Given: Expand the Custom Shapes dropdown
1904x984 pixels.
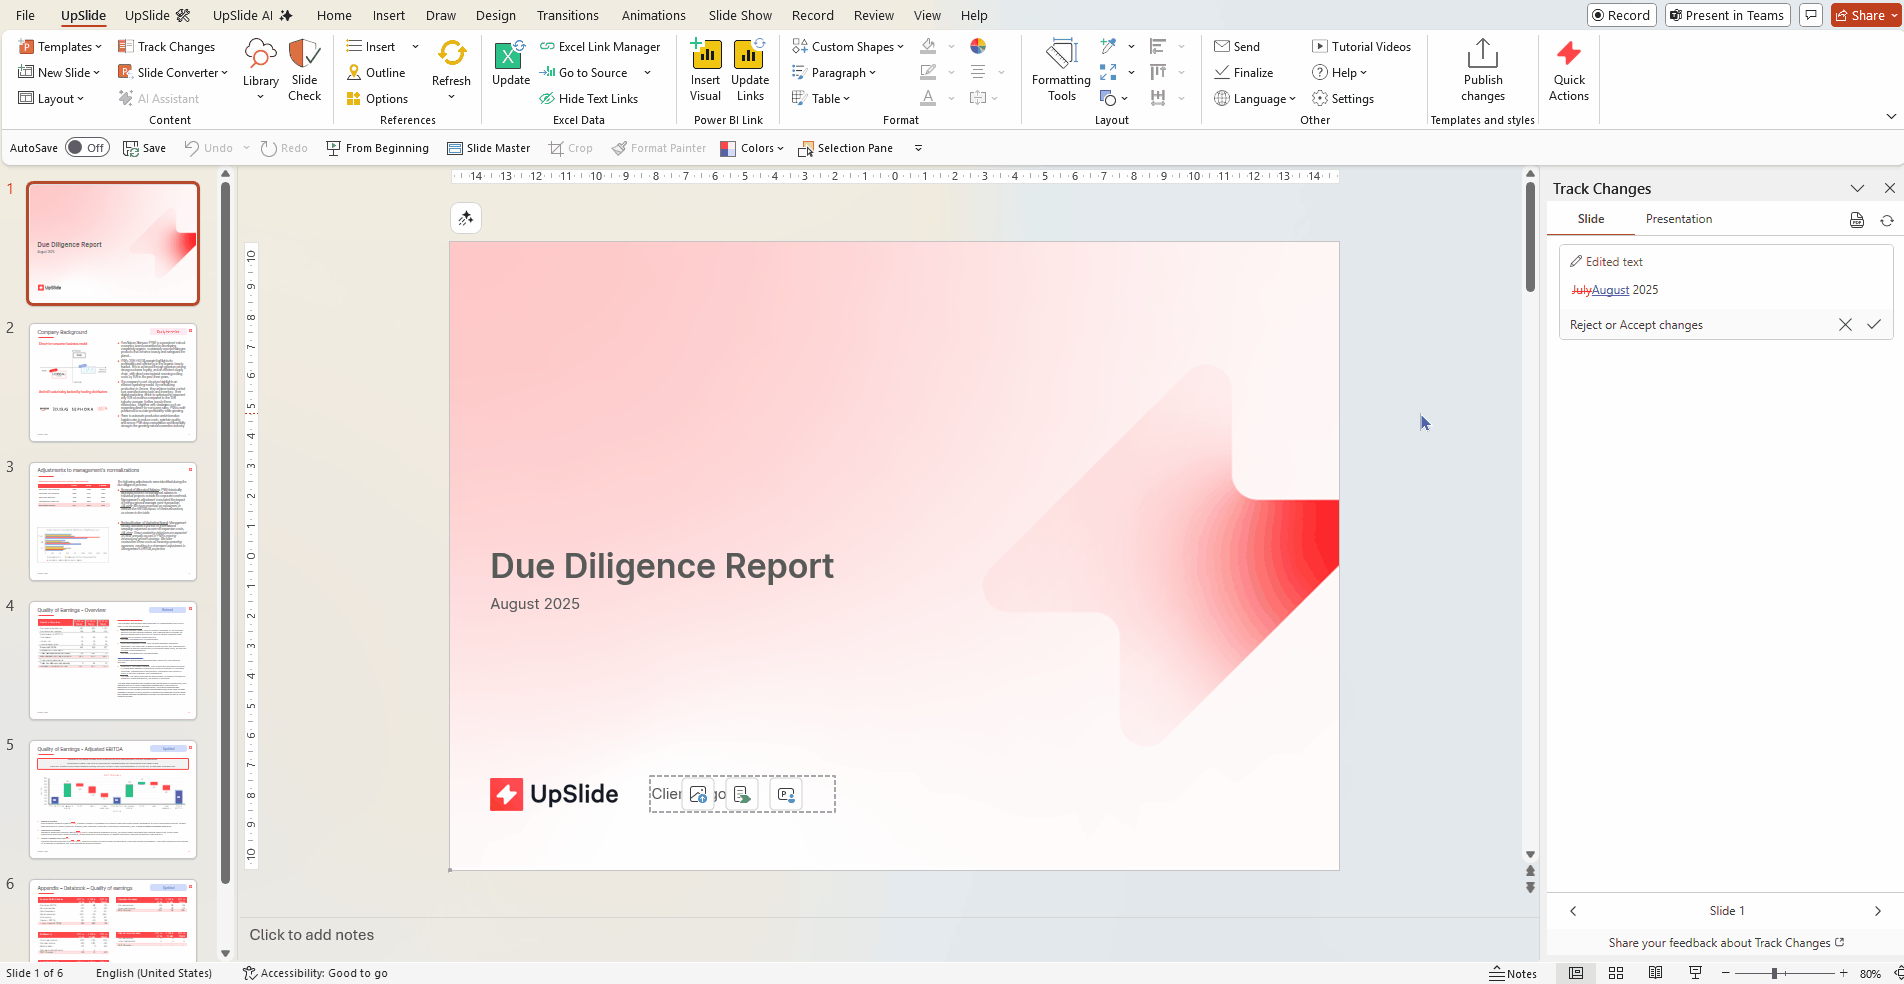Looking at the screenshot, I should 901,46.
